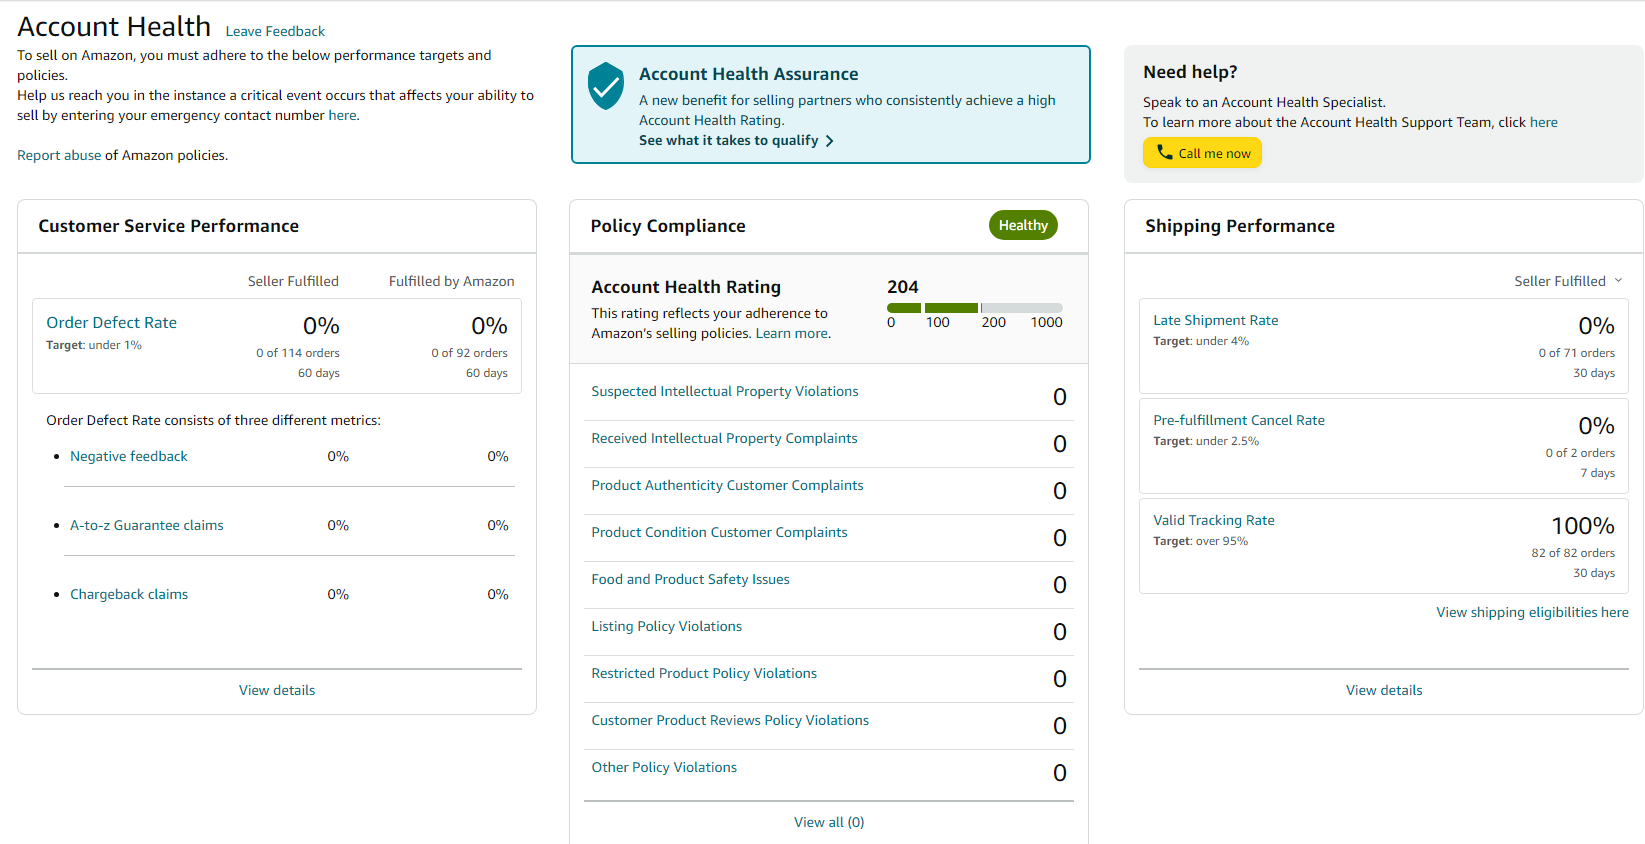Click 'here' link for Account Health Support Team
Viewport: 1645px width, 844px height.
click(x=1543, y=122)
